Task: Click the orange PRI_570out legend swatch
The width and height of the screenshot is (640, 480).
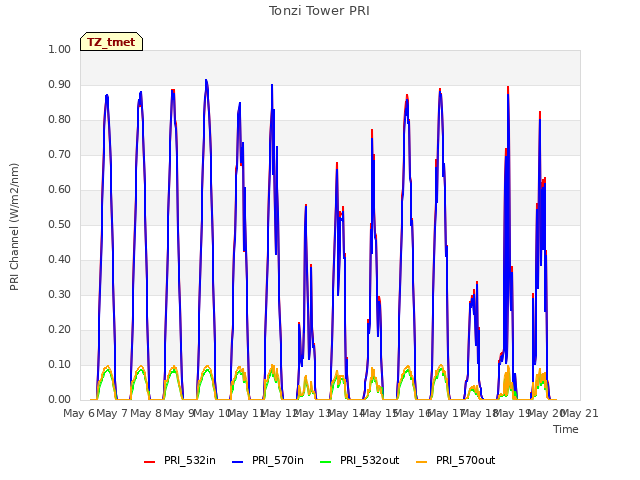Action: [x=422, y=462]
